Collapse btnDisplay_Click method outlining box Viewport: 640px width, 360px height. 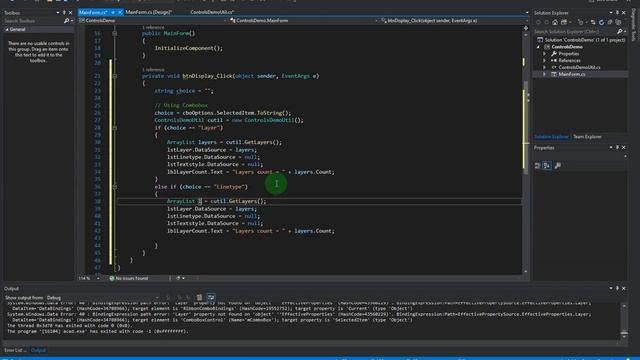click(x=115, y=76)
